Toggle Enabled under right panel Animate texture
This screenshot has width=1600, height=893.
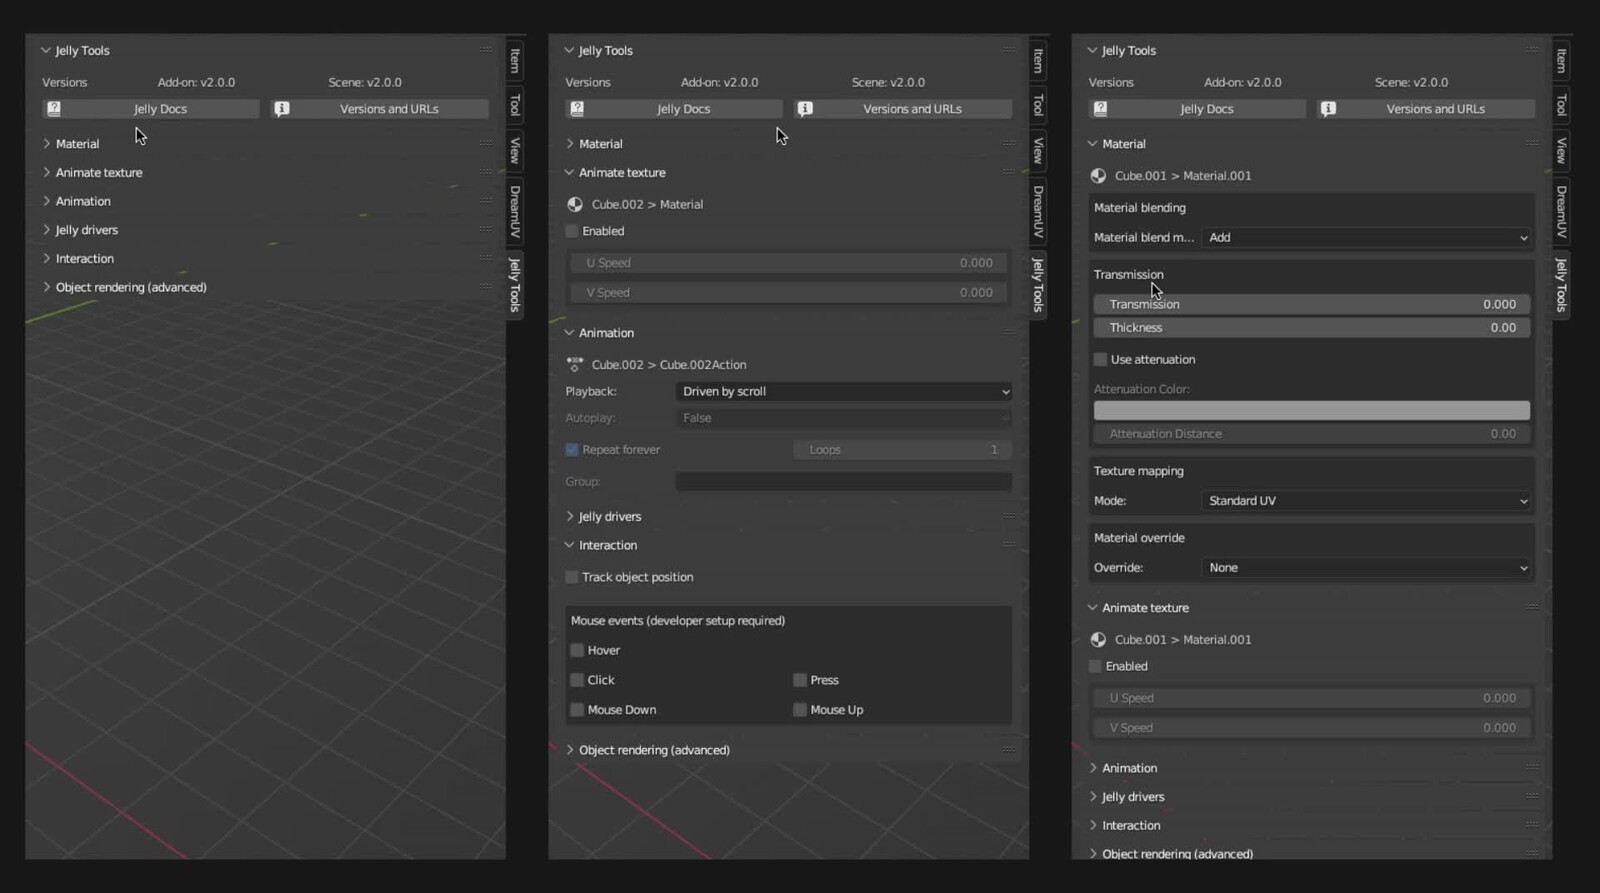coord(1095,666)
